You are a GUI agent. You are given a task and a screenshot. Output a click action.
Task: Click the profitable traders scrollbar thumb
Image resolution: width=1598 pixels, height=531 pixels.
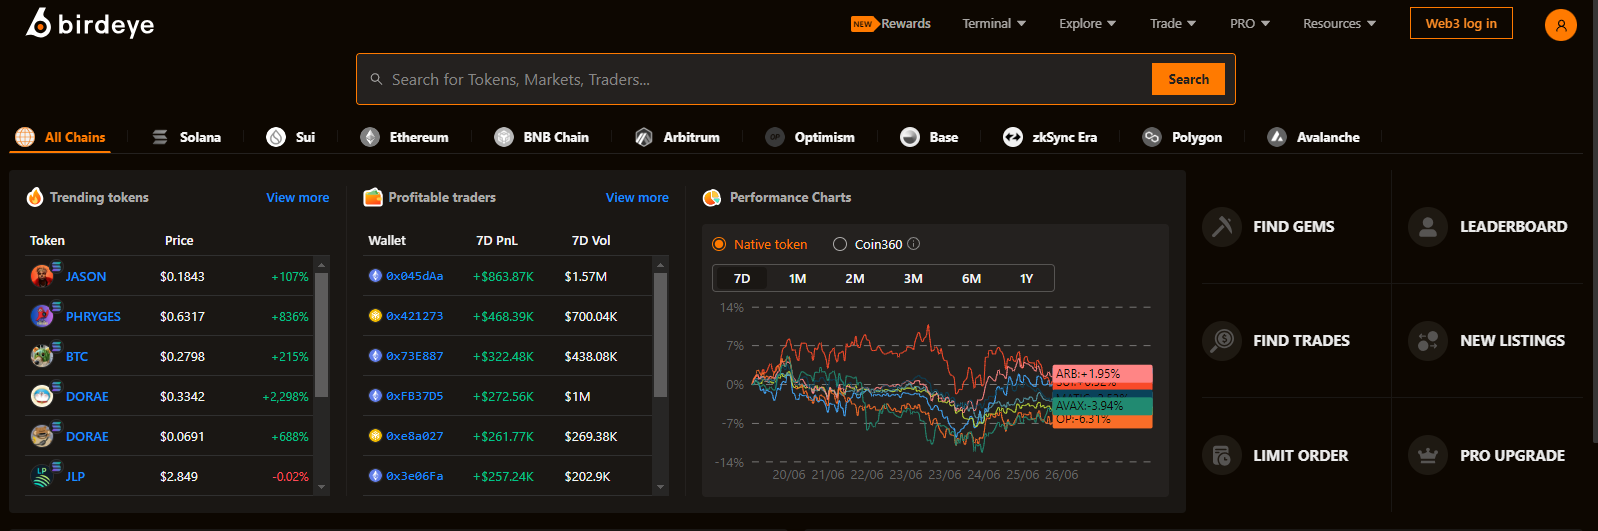660,335
